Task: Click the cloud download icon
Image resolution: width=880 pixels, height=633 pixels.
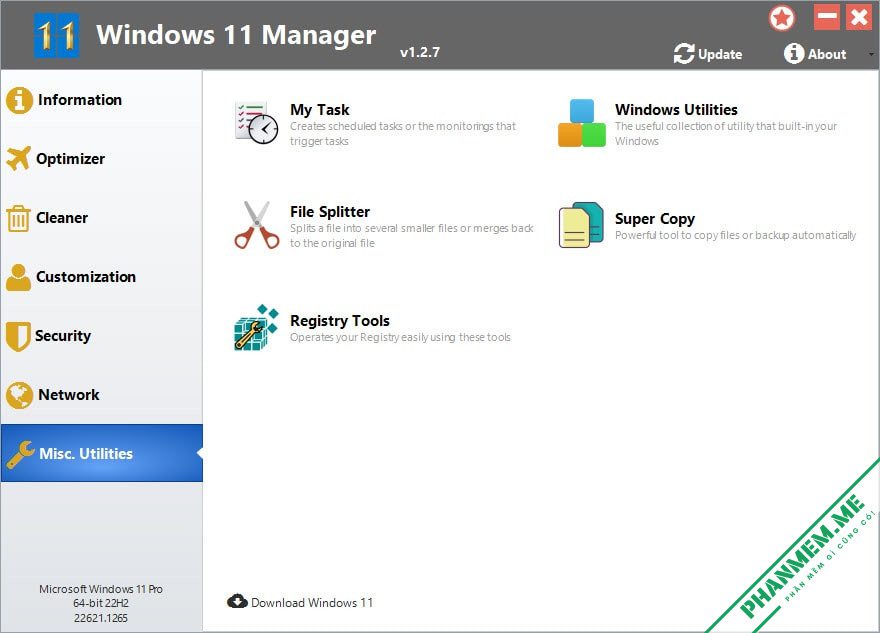Action: pos(237,602)
